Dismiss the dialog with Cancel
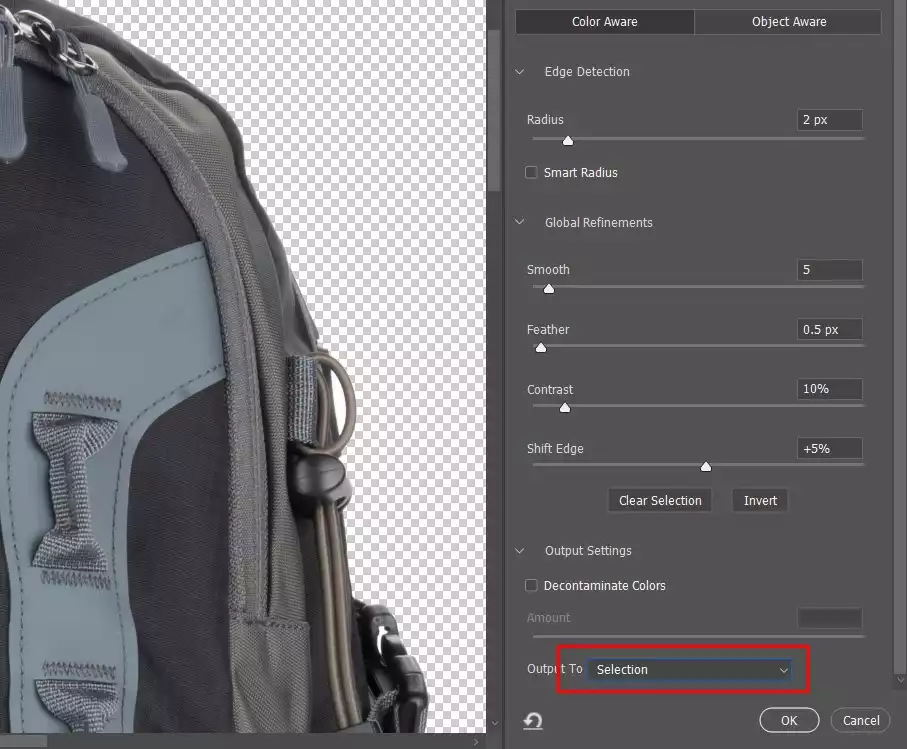The image size is (907, 749). coord(859,720)
